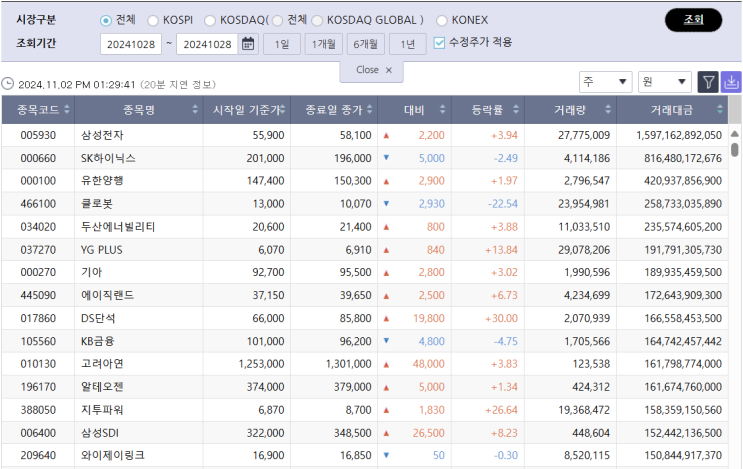Select the KOSDAQ GLOBAL radio button
743x469 pixels.
click(x=317, y=20)
